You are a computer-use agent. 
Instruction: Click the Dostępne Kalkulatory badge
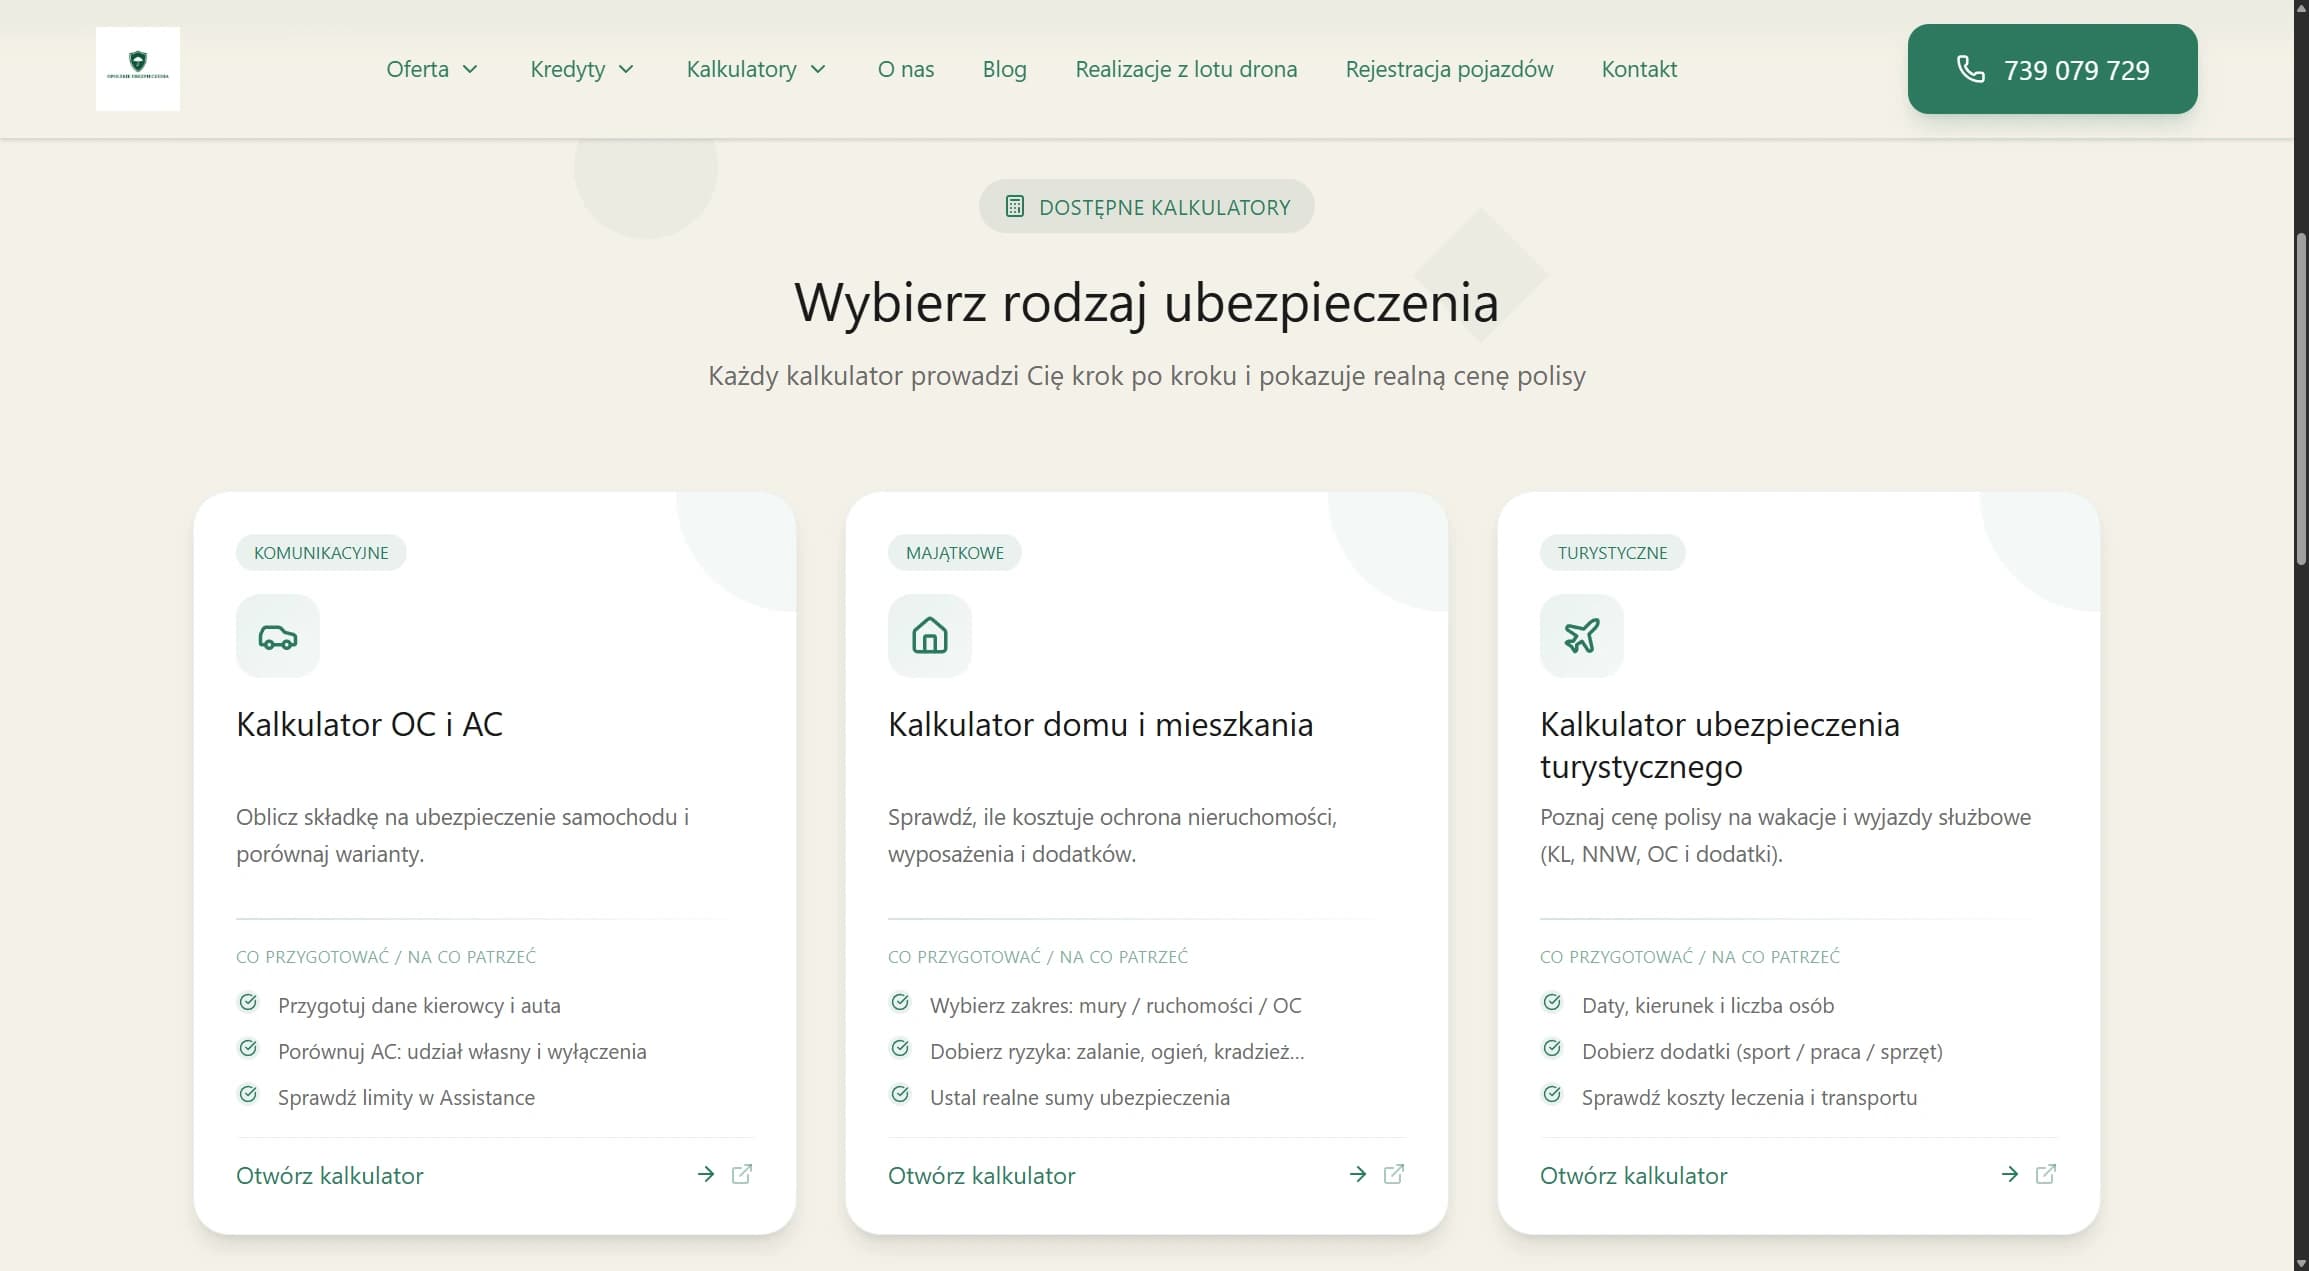coord(1146,206)
